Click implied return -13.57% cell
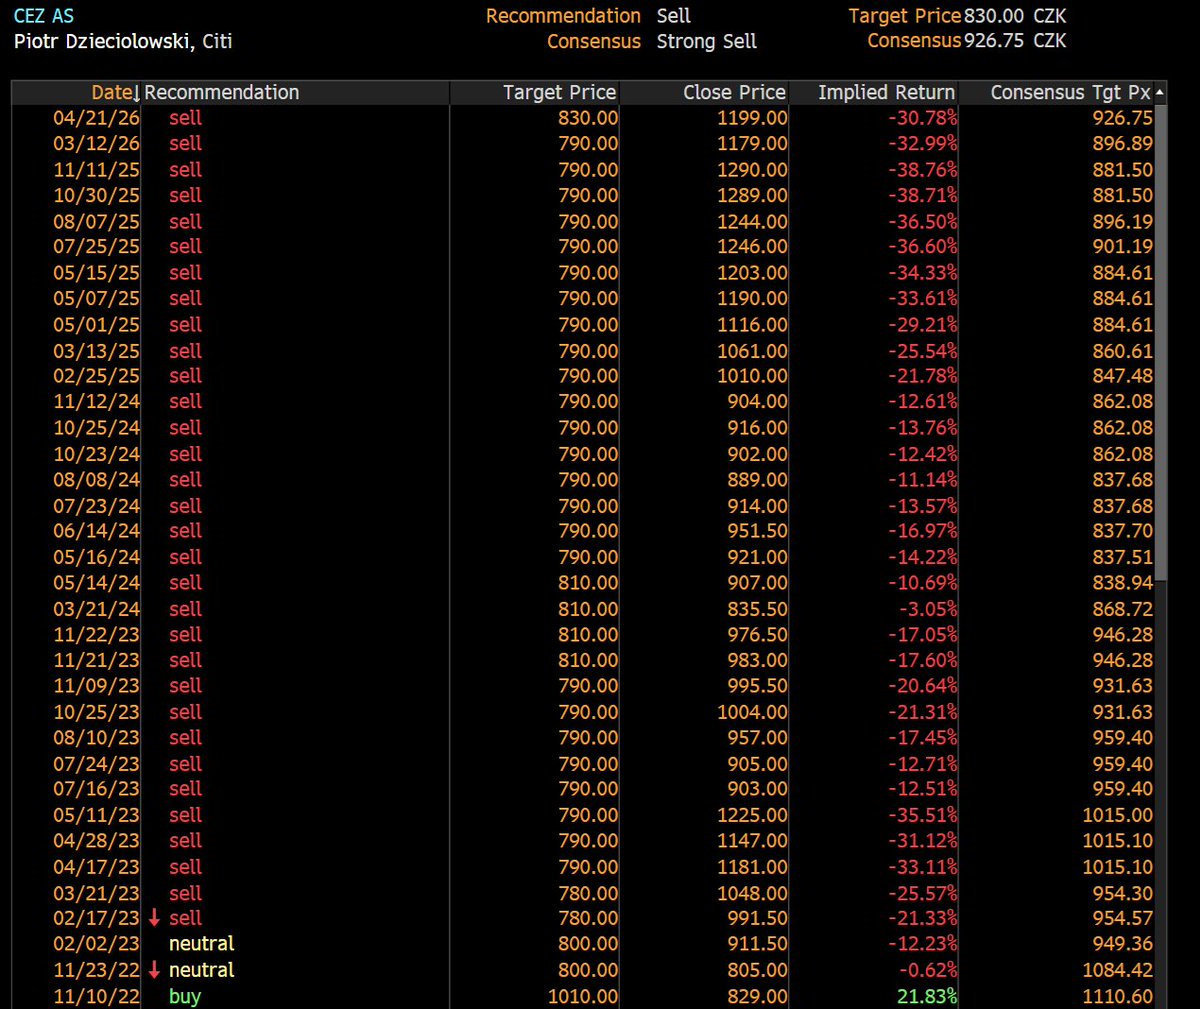This screenshot has width=1200, height=1009. point(923,506)
